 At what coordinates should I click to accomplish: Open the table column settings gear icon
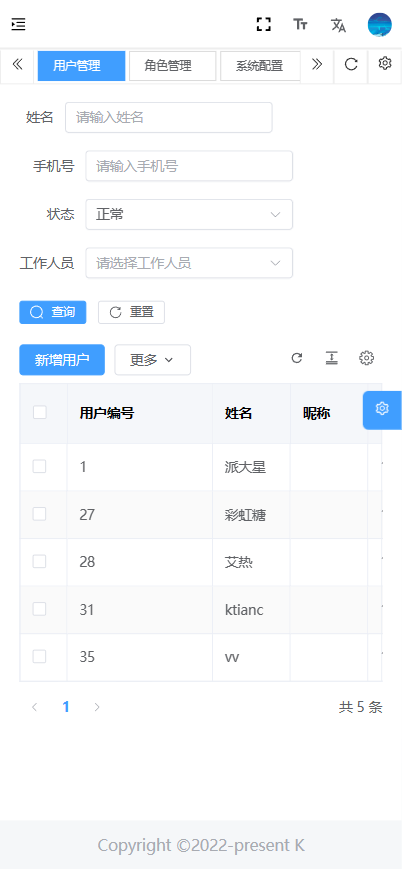tap(367, 358)
